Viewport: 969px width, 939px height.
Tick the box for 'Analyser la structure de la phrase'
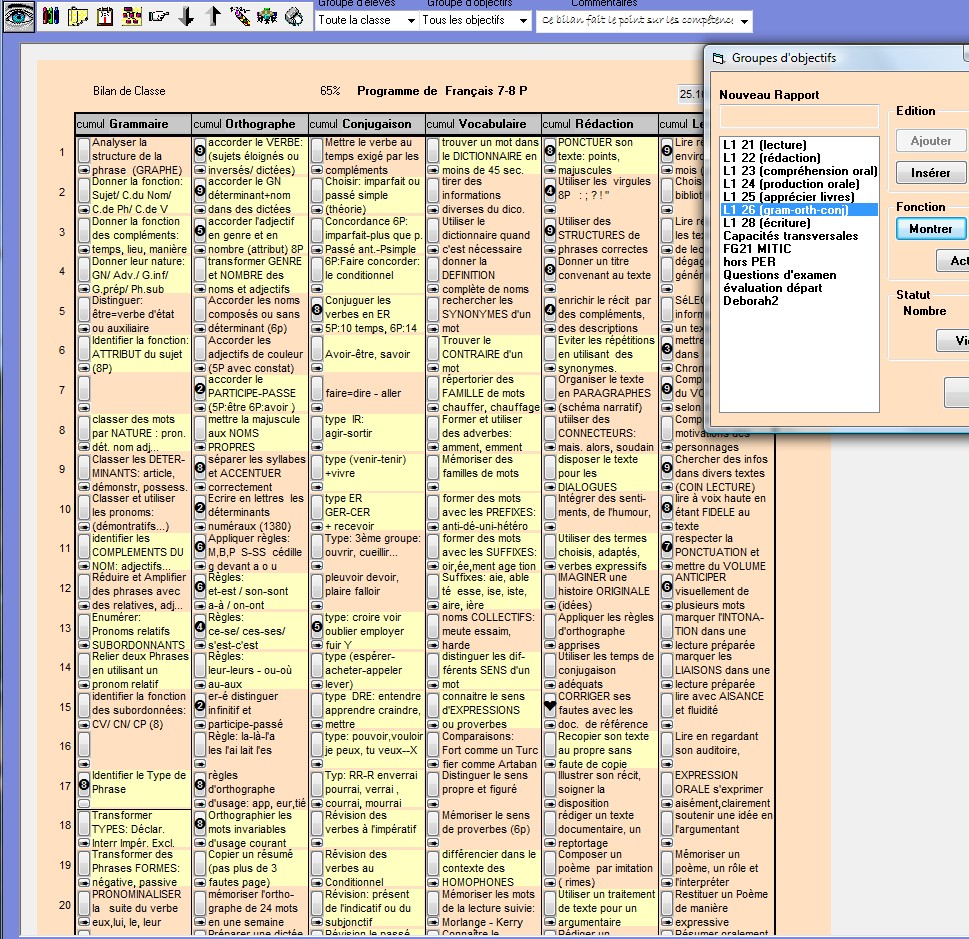(84, 150)
